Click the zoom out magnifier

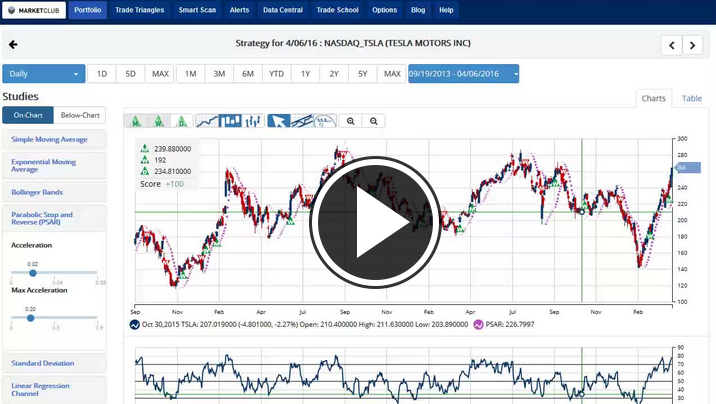373,121
